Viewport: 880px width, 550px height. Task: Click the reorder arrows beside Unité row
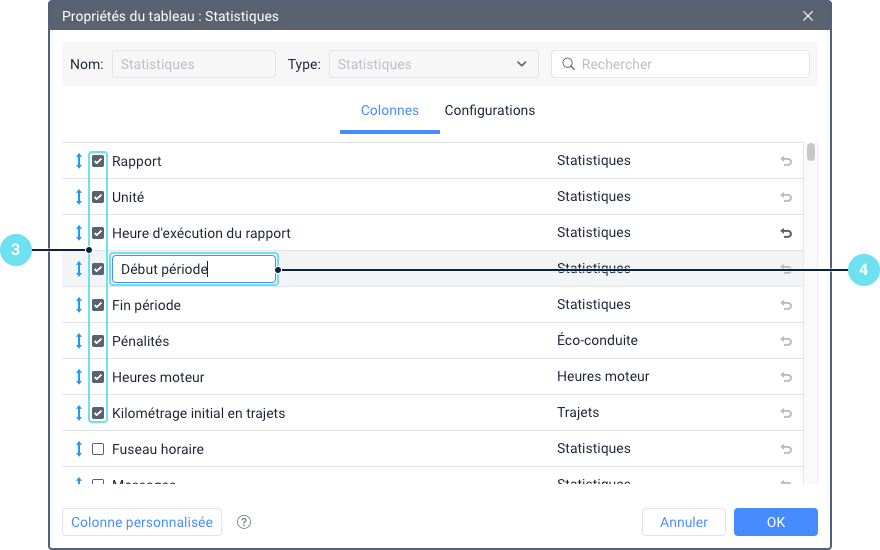click(78, 197)
